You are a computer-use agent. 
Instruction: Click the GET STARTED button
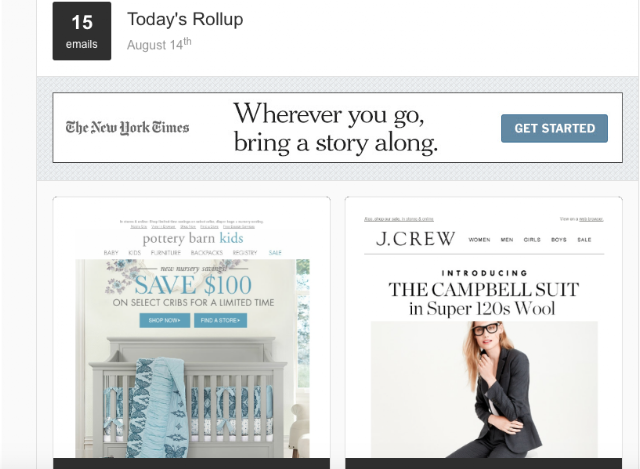click(554, 128)
